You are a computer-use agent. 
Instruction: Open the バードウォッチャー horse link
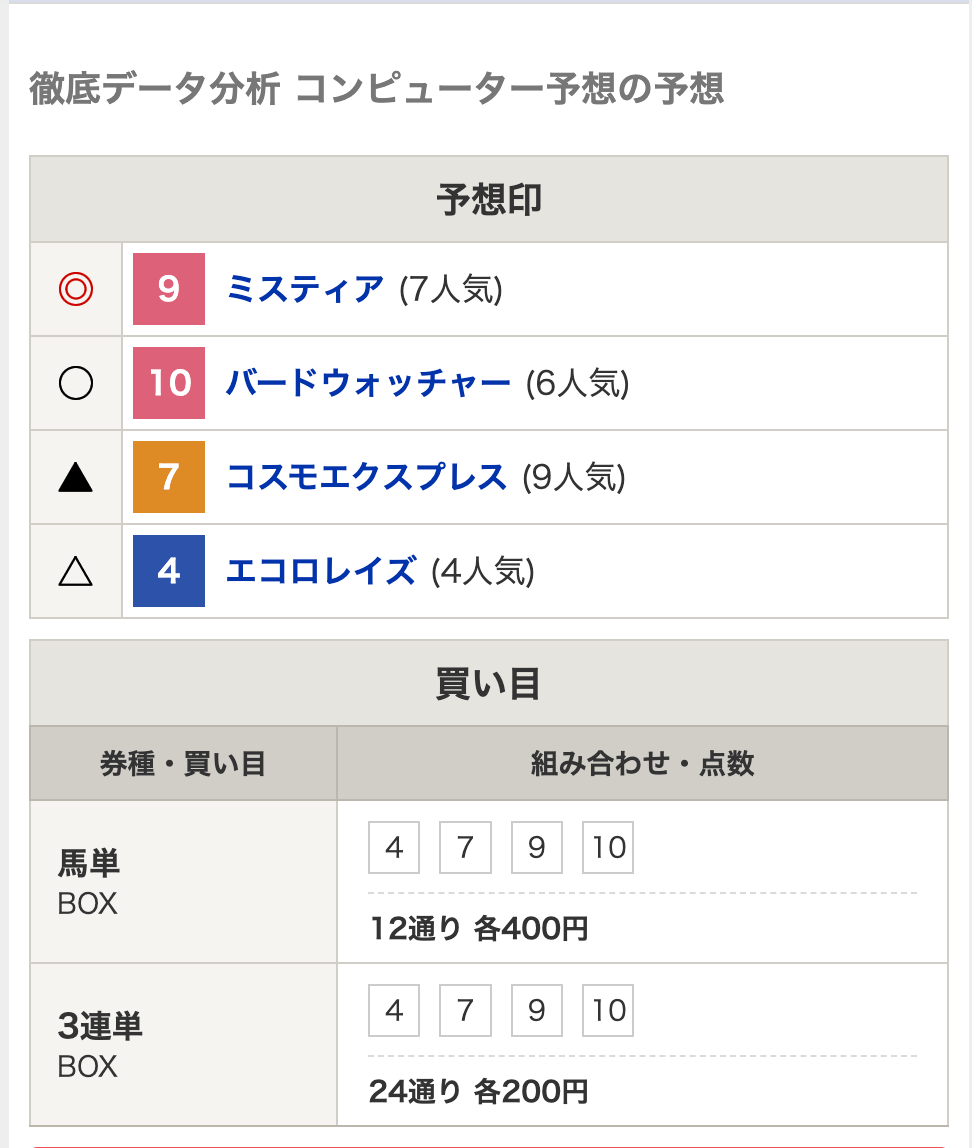click(x=368, y=383)
